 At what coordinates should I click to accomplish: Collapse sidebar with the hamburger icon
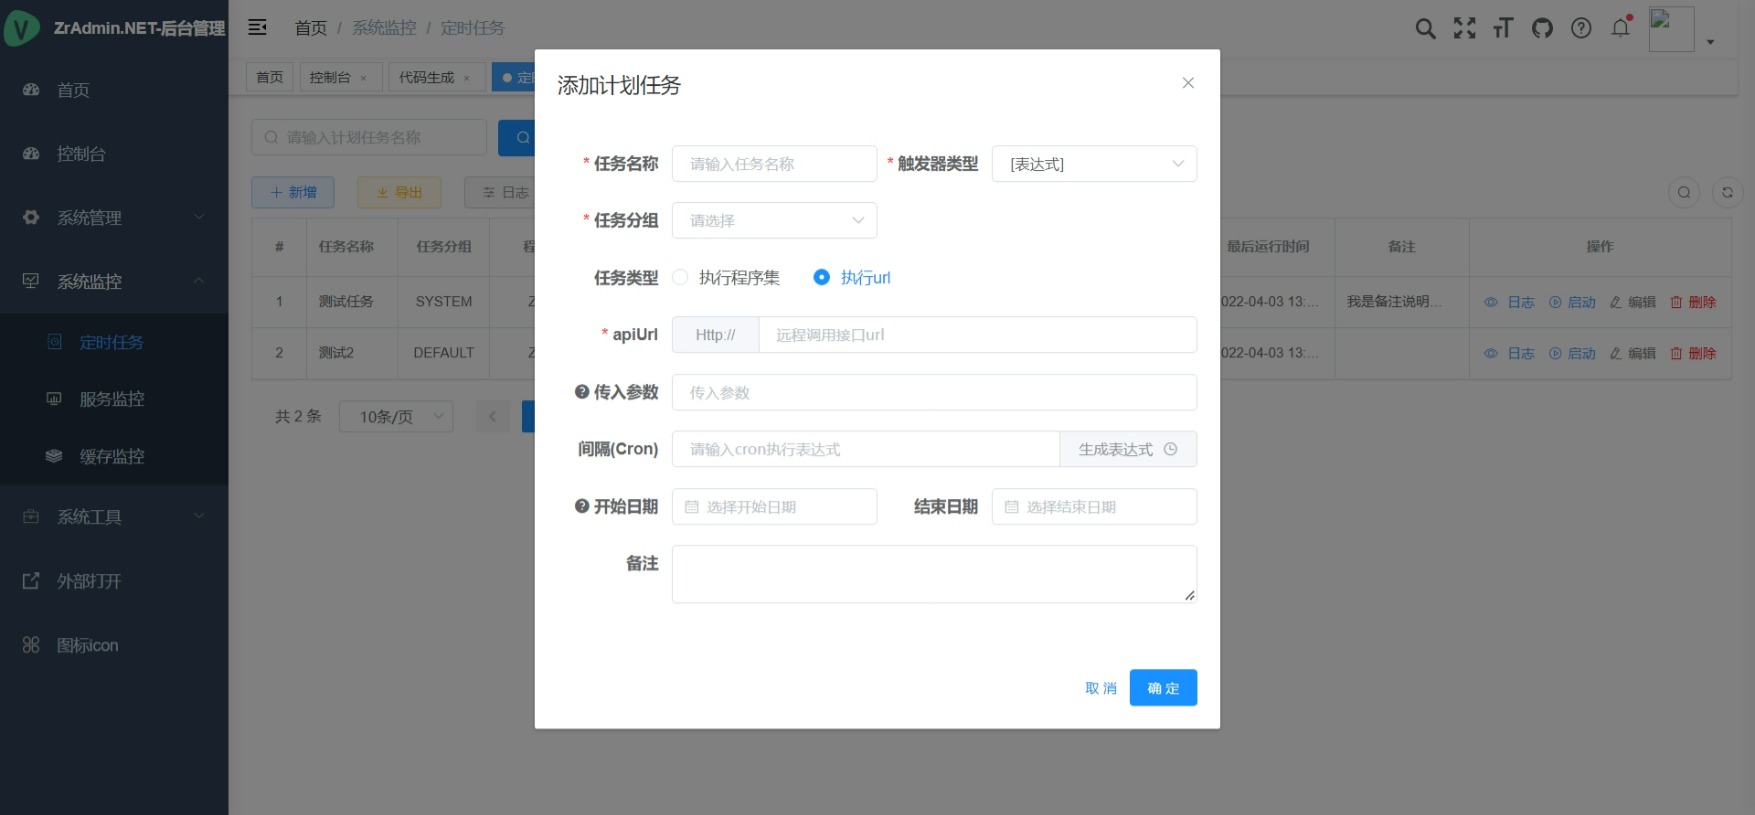(257, 28)
